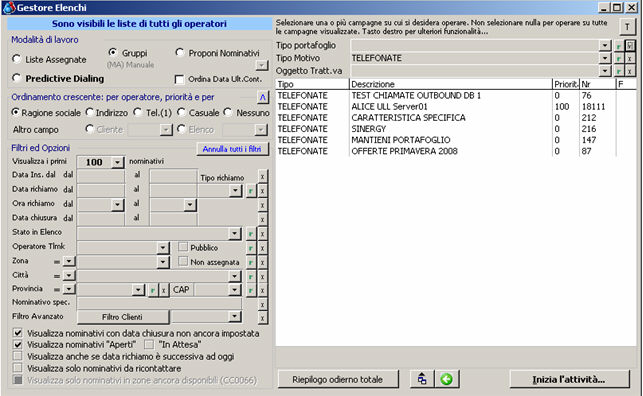Sort campaigns by Descrizione column header
643x396 pixels.
tap(451, 84)
